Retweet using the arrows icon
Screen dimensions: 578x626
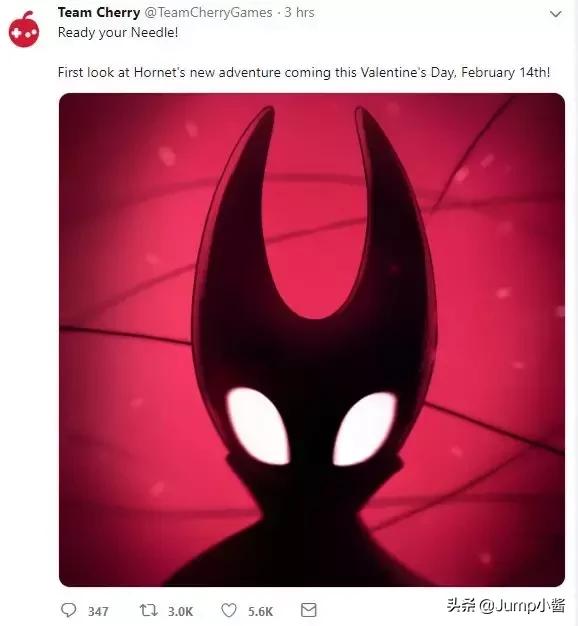coord(149,610)
